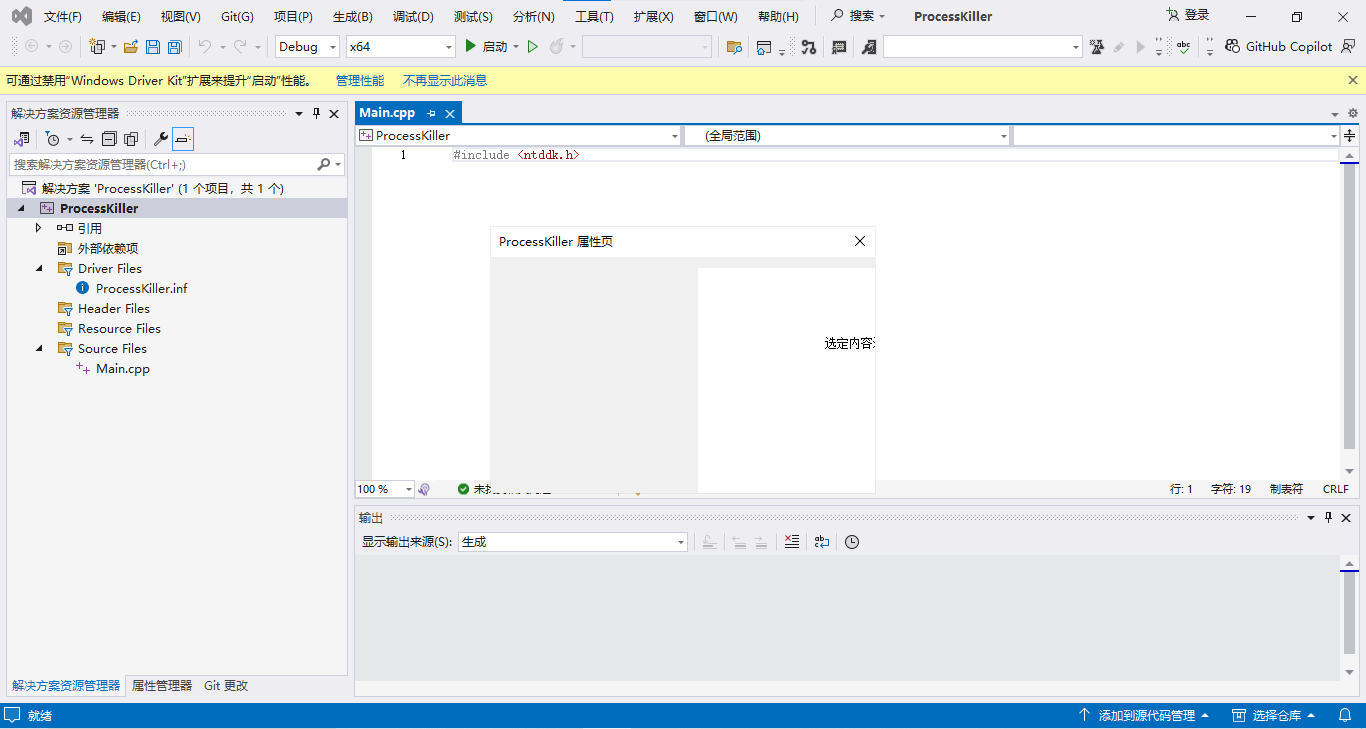Open the (全局范围) scope dropdown
Screen dimensions: 1366x729
847,135
